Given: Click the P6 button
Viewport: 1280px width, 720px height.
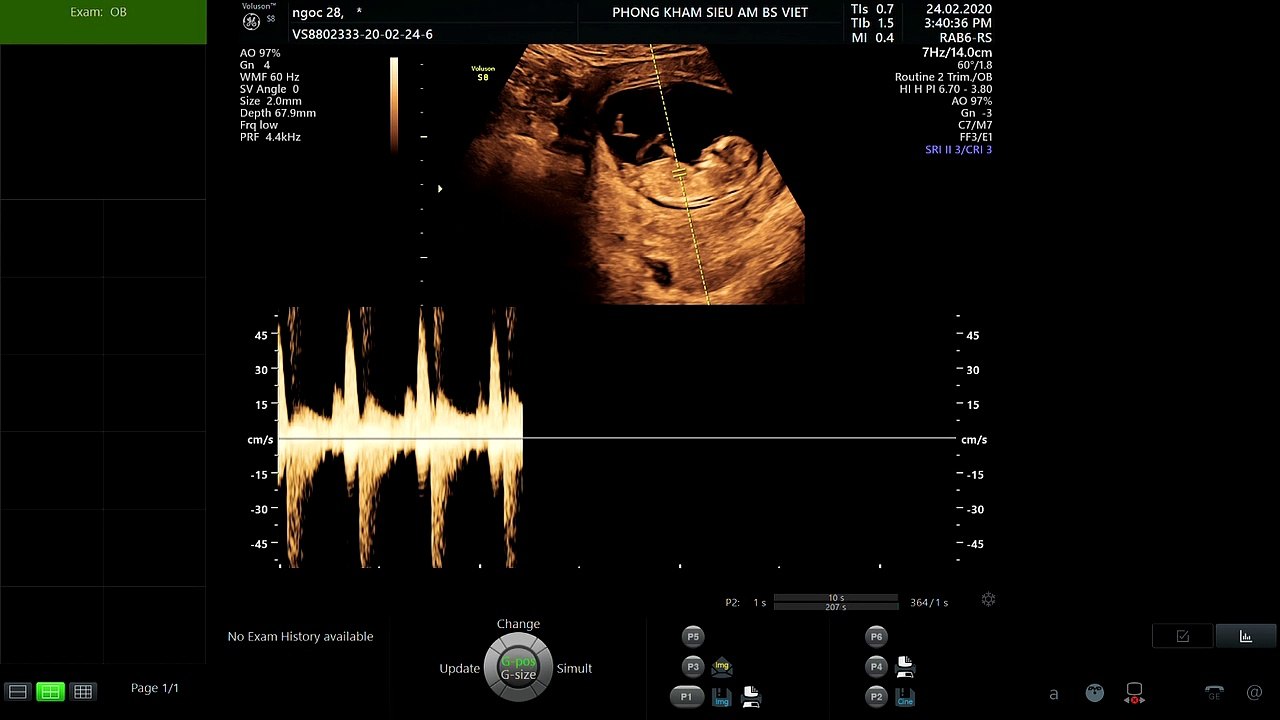Looking at the screenshot, I should click(x=876, y=636).
